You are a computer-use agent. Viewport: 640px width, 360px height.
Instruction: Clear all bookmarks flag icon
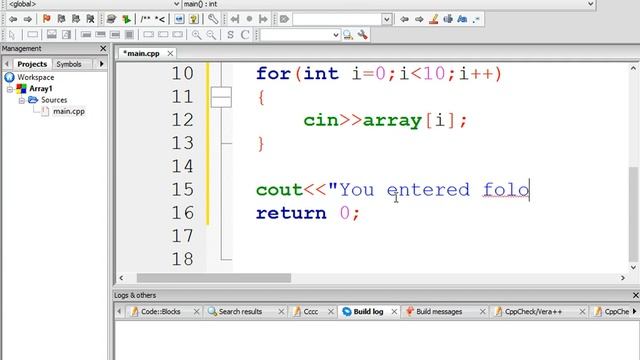tap(90, 19)
